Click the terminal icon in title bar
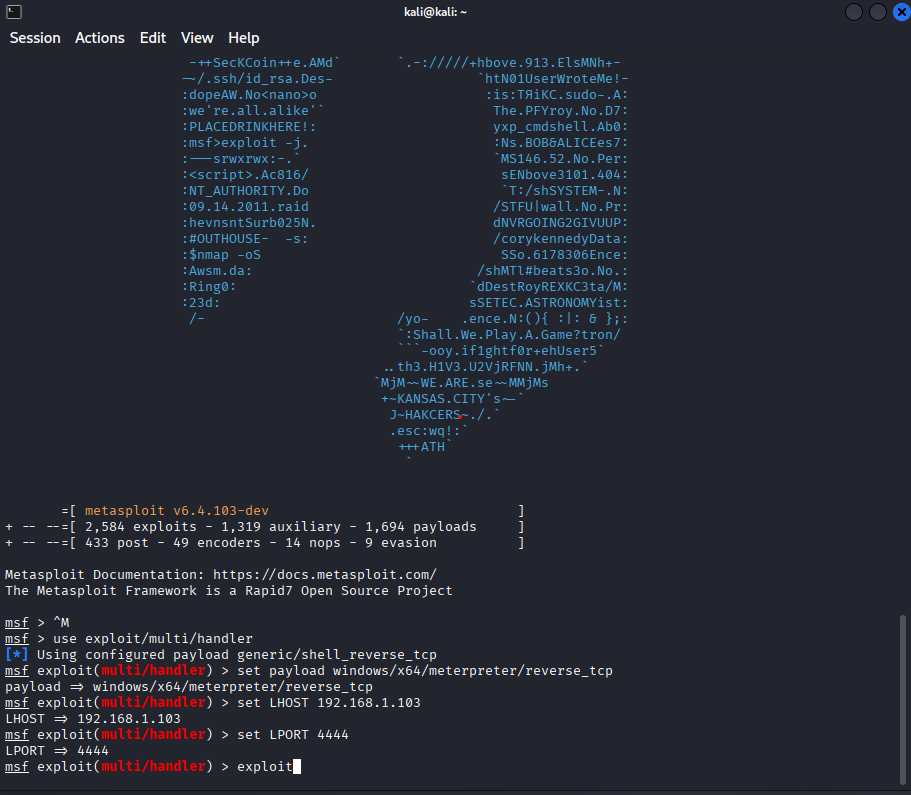 point(14,12)
